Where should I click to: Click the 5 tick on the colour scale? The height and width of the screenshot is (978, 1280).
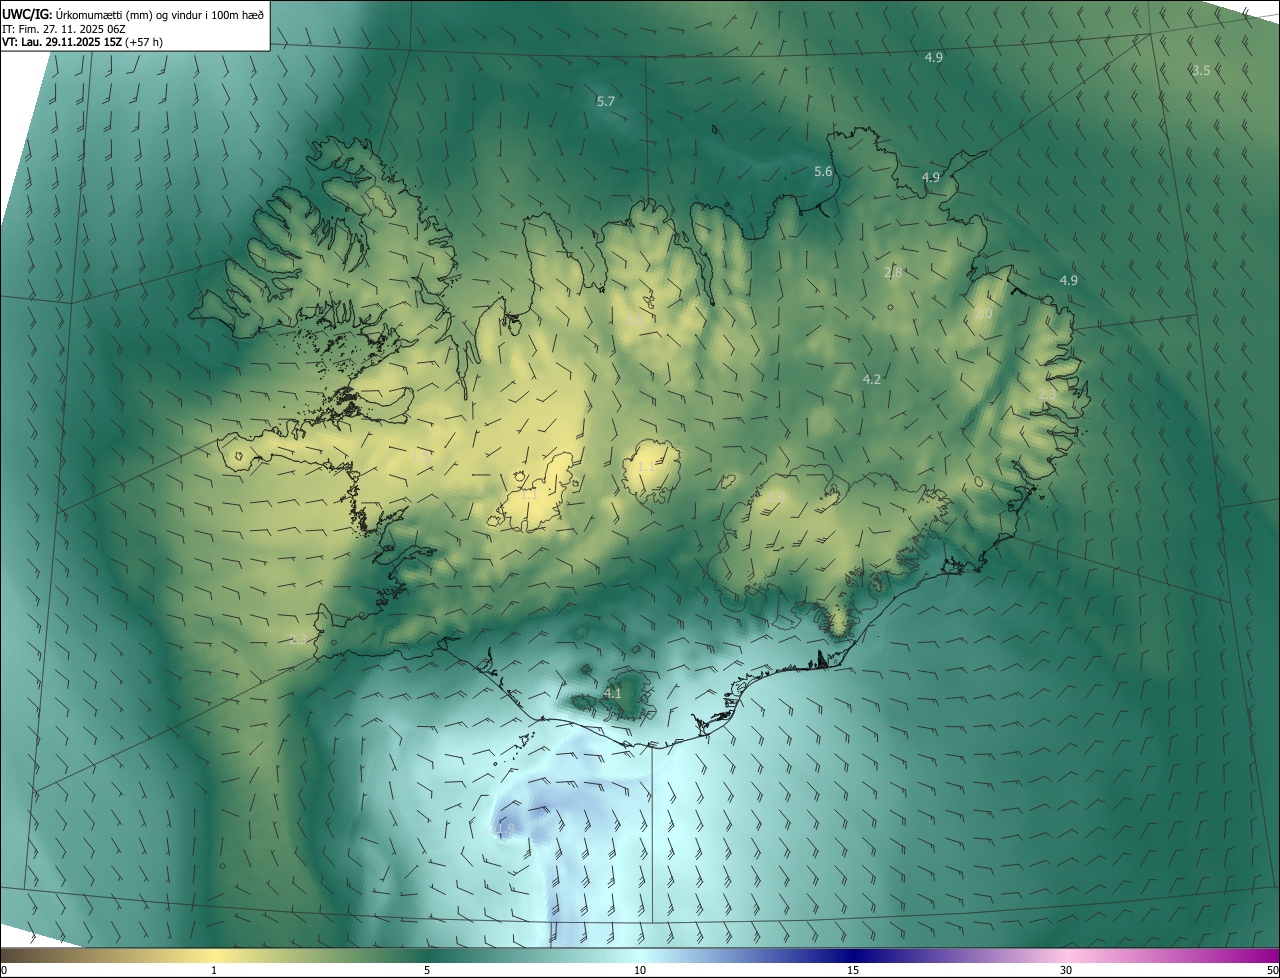pos(427,970)
